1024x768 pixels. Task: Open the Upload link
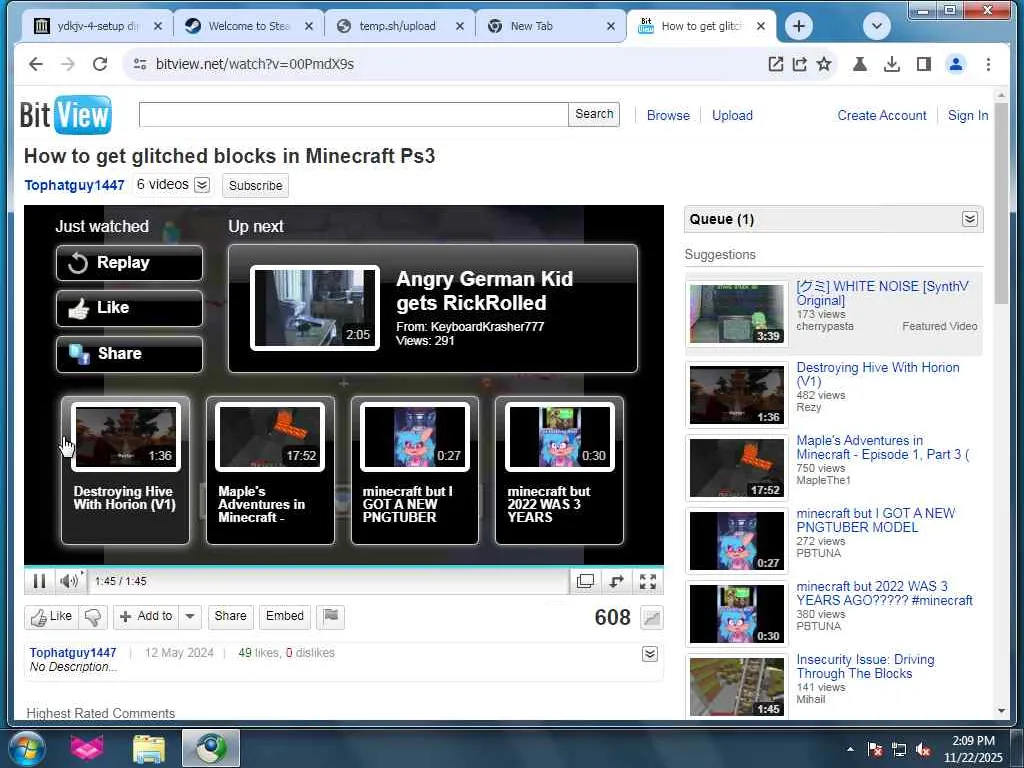(x=732, y=116)
